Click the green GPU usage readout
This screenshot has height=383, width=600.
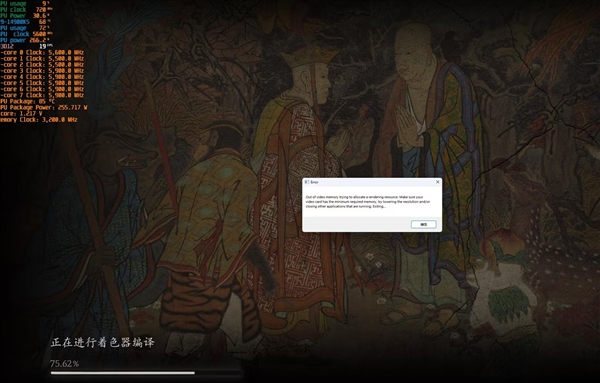click(x=24, y=3)
